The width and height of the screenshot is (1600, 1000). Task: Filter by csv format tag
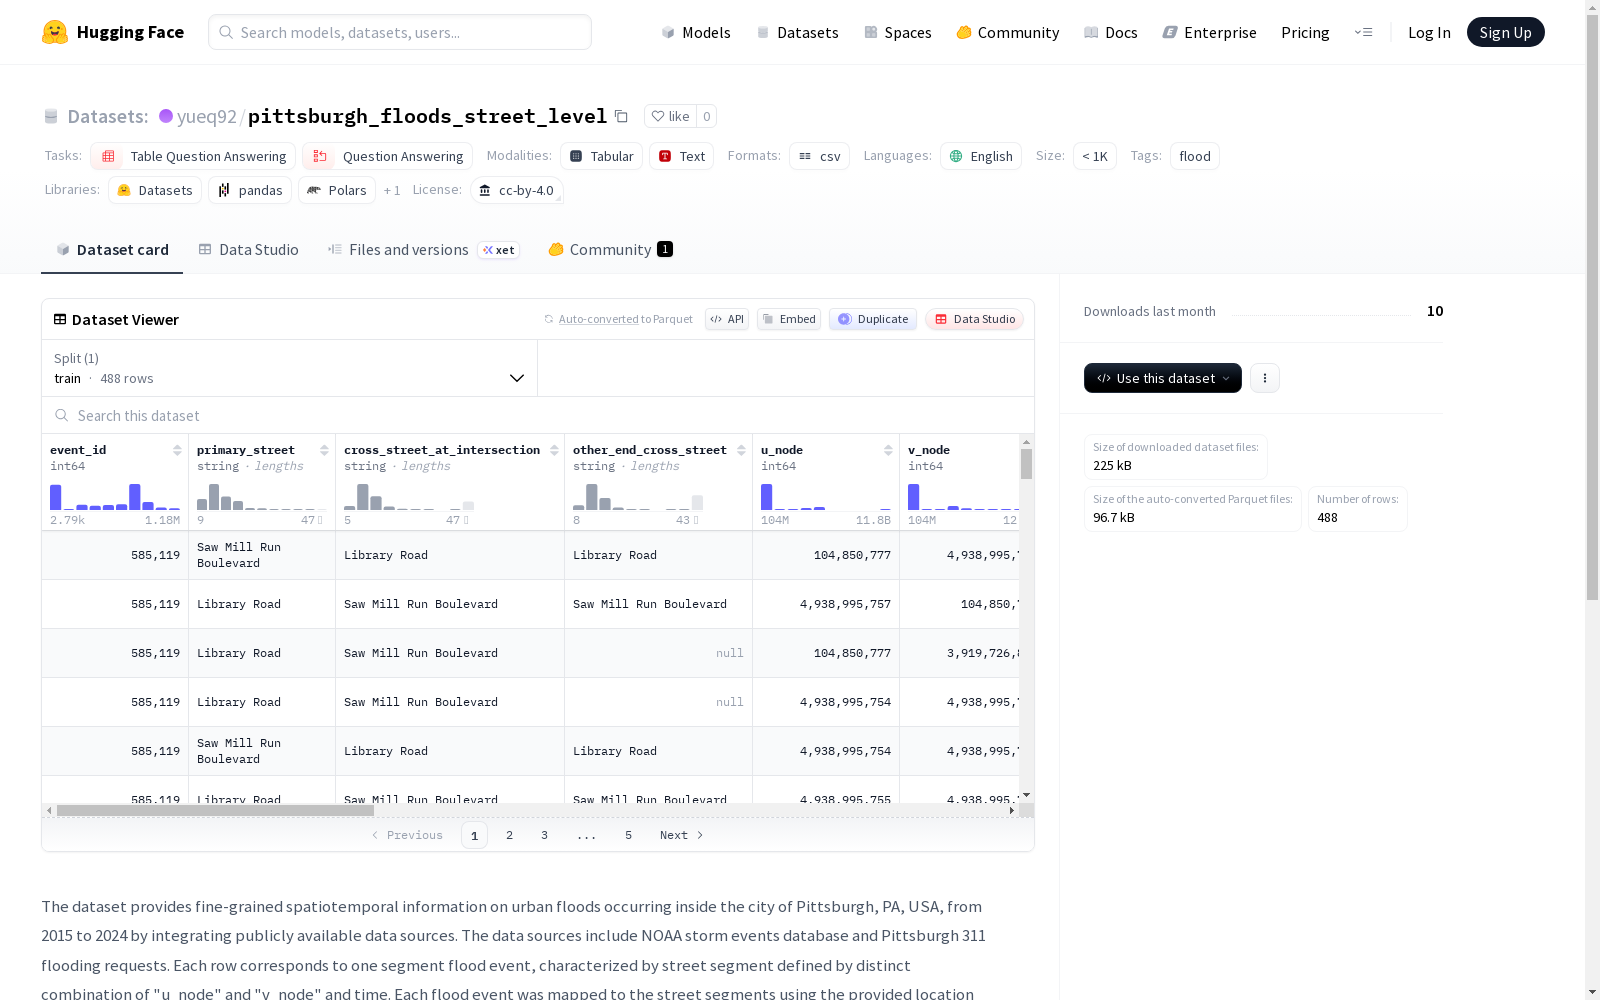pyautogui.click(x=819, y=156)
